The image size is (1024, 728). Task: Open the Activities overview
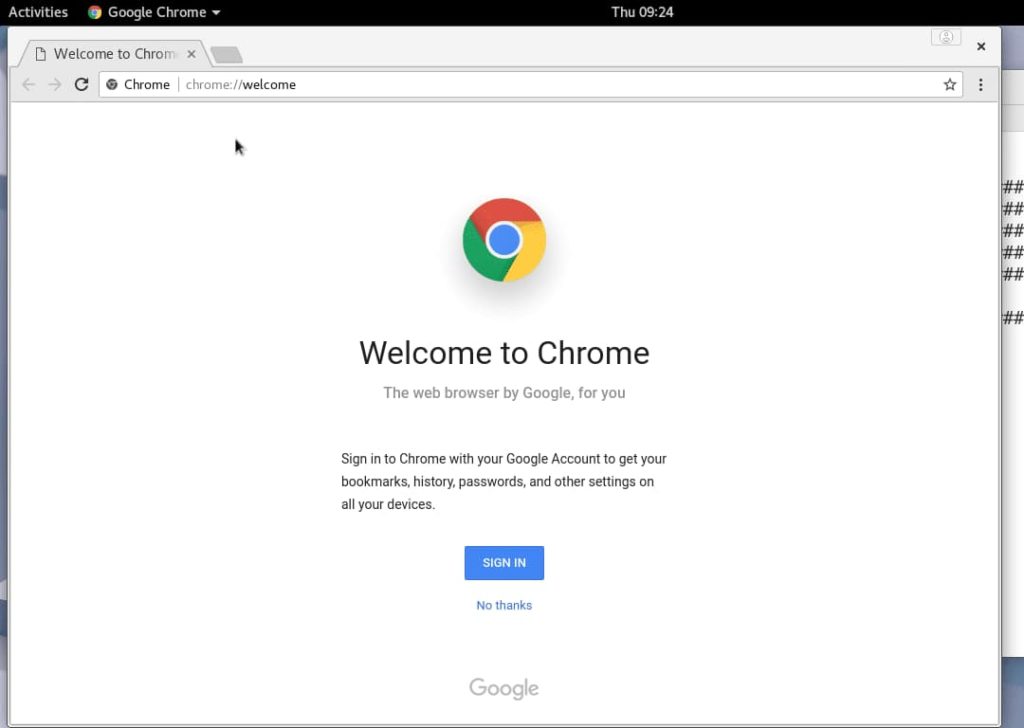(38, 12)
